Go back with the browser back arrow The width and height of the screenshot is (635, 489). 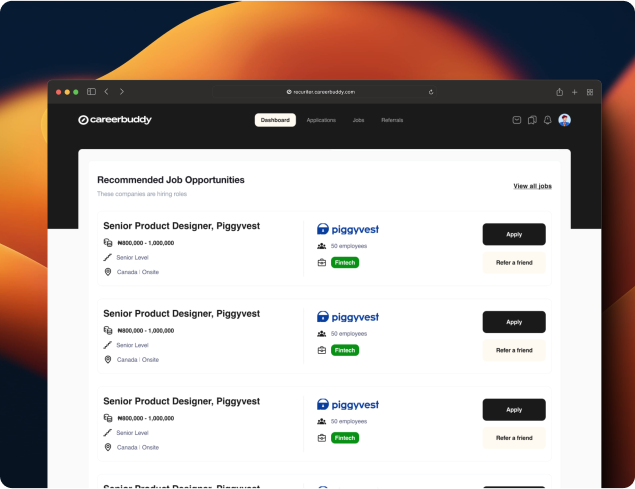click(x=107, y=92)
